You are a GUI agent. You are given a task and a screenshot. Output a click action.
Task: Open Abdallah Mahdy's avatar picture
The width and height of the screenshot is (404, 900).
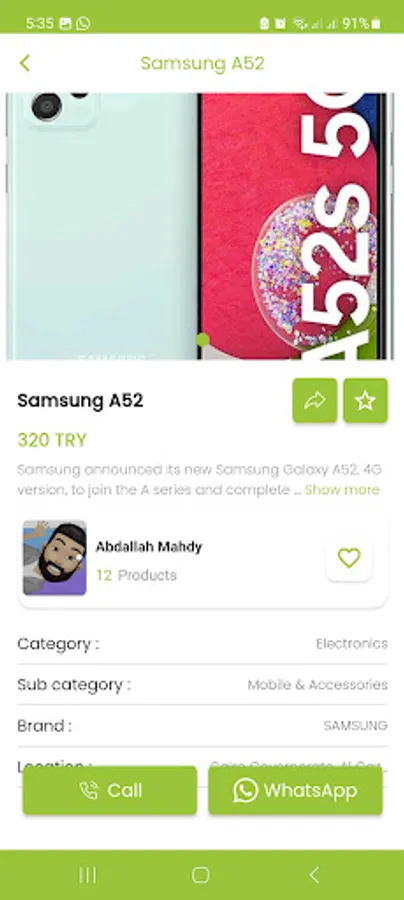pos(55,558)
